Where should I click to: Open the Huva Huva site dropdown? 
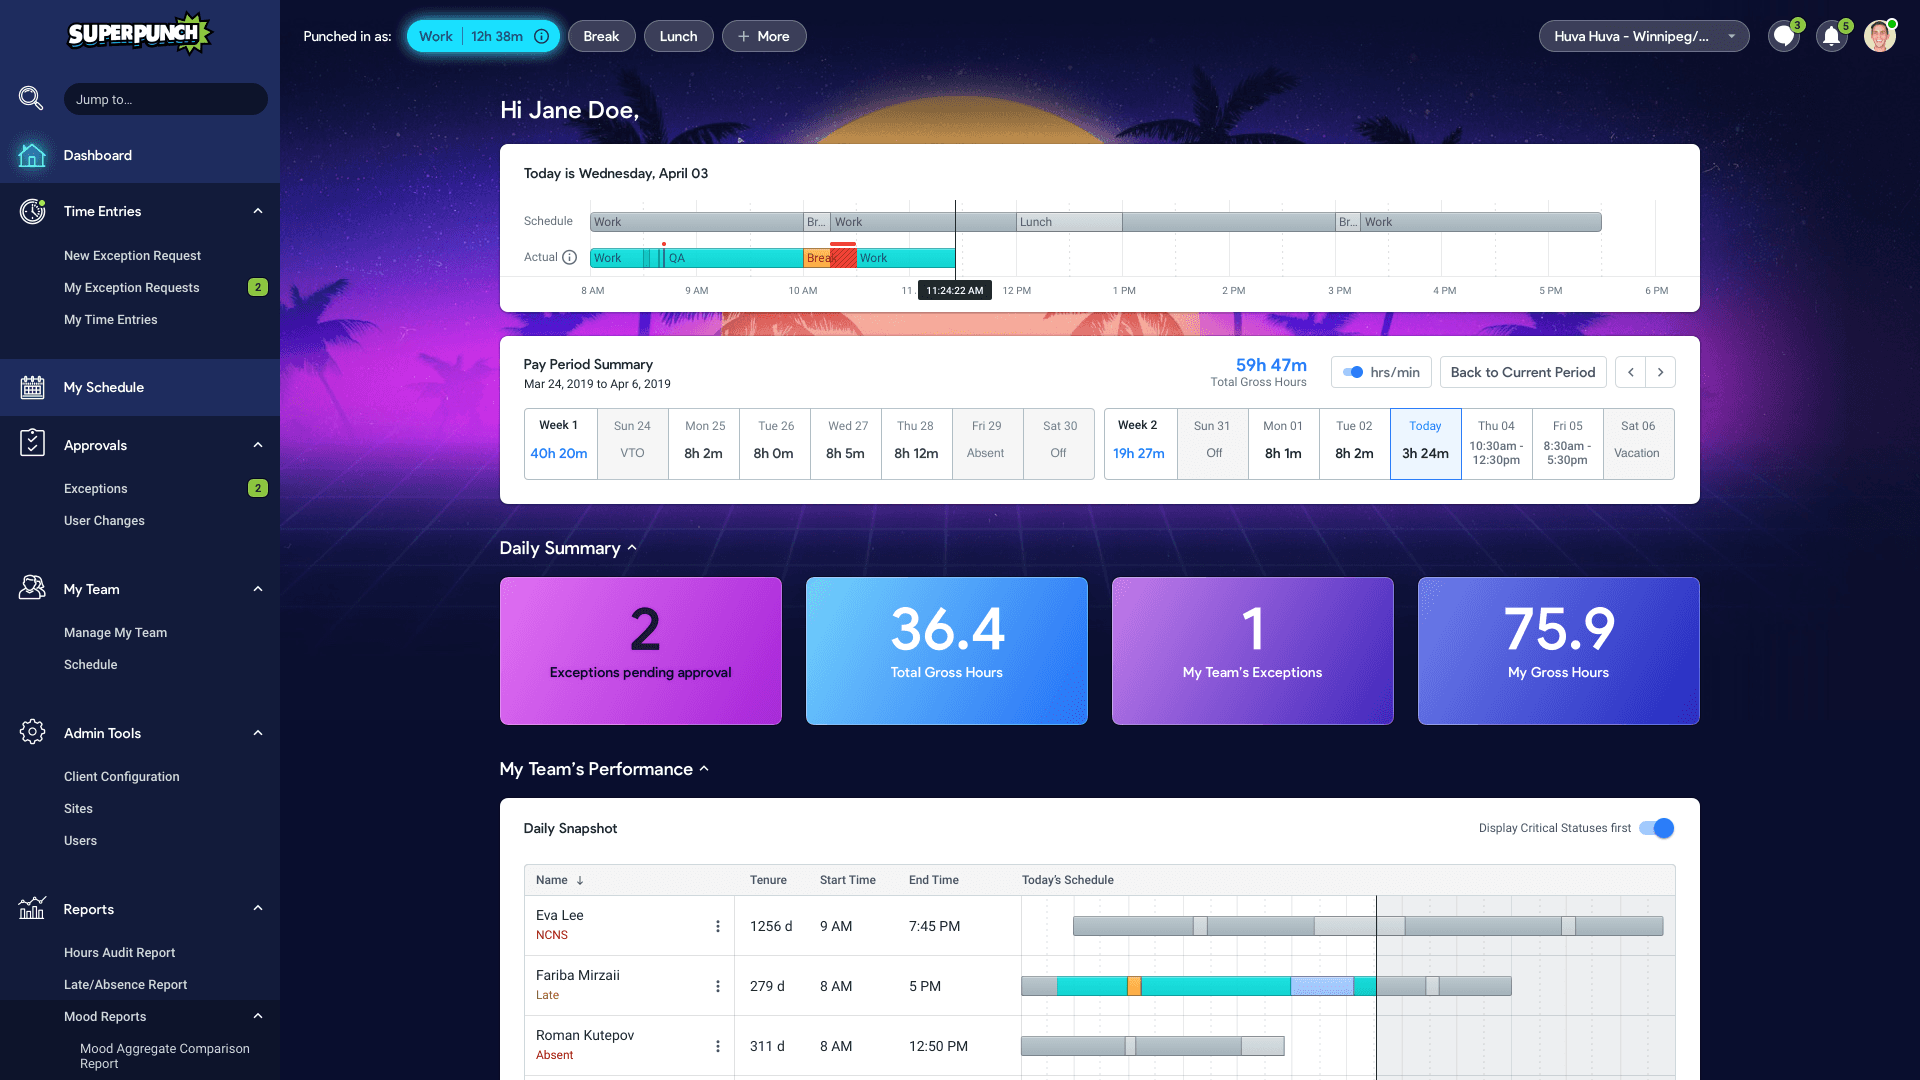tap(1643, 36)
